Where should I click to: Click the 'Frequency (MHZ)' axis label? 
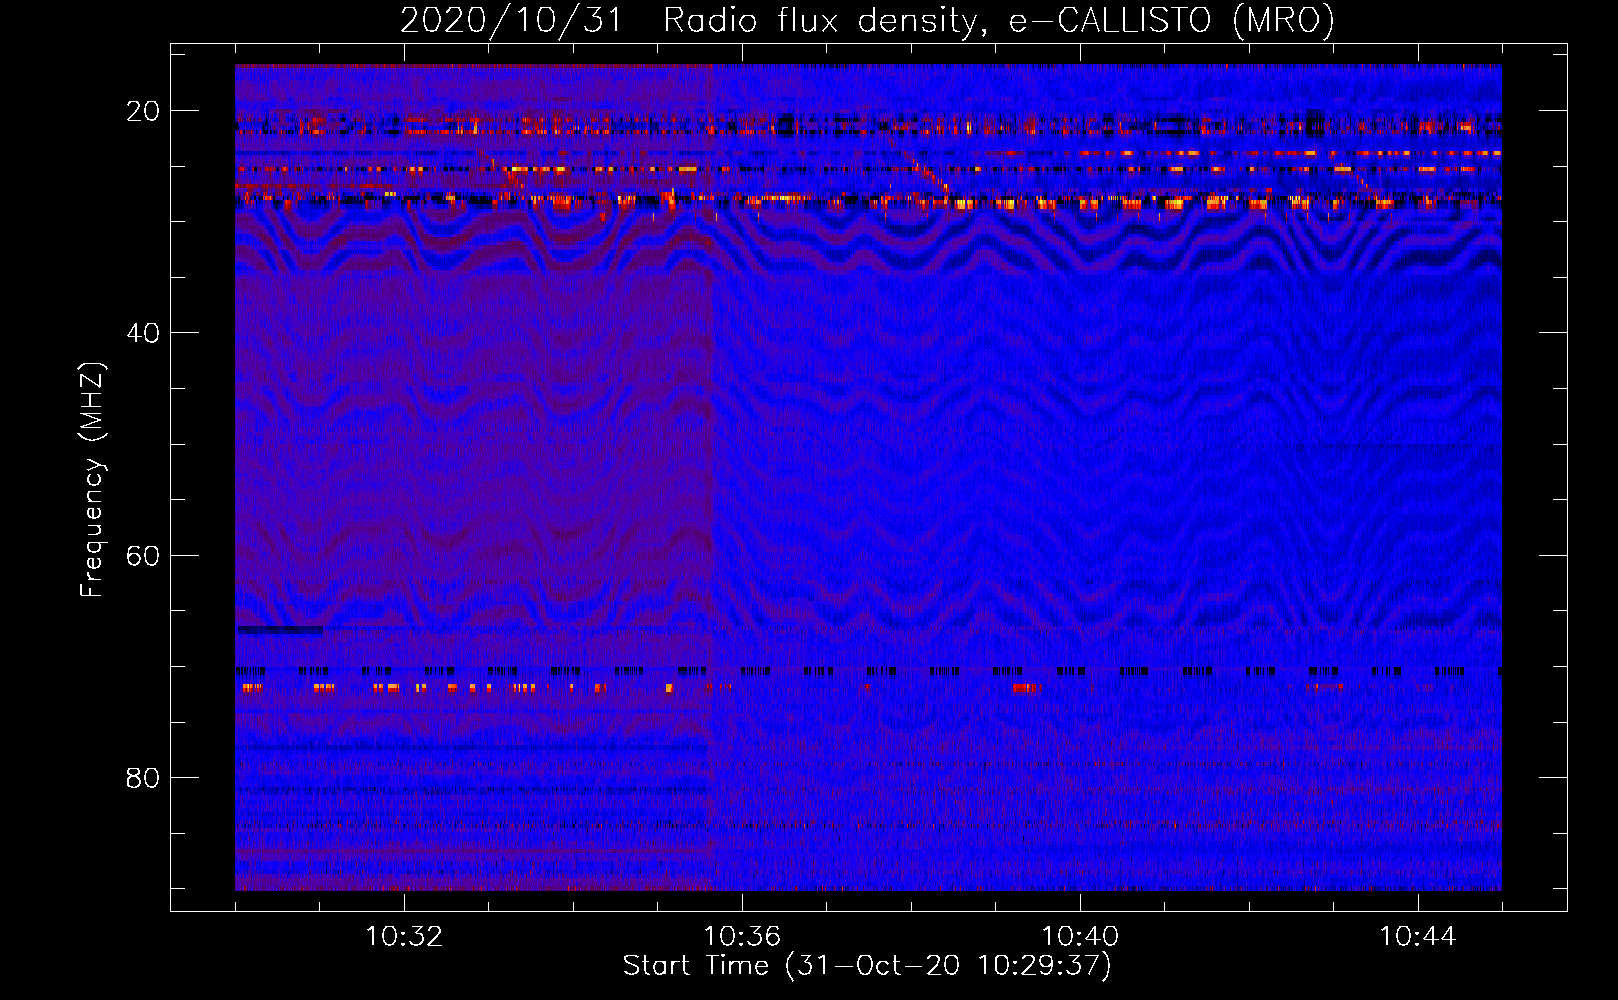pos(92,480)
